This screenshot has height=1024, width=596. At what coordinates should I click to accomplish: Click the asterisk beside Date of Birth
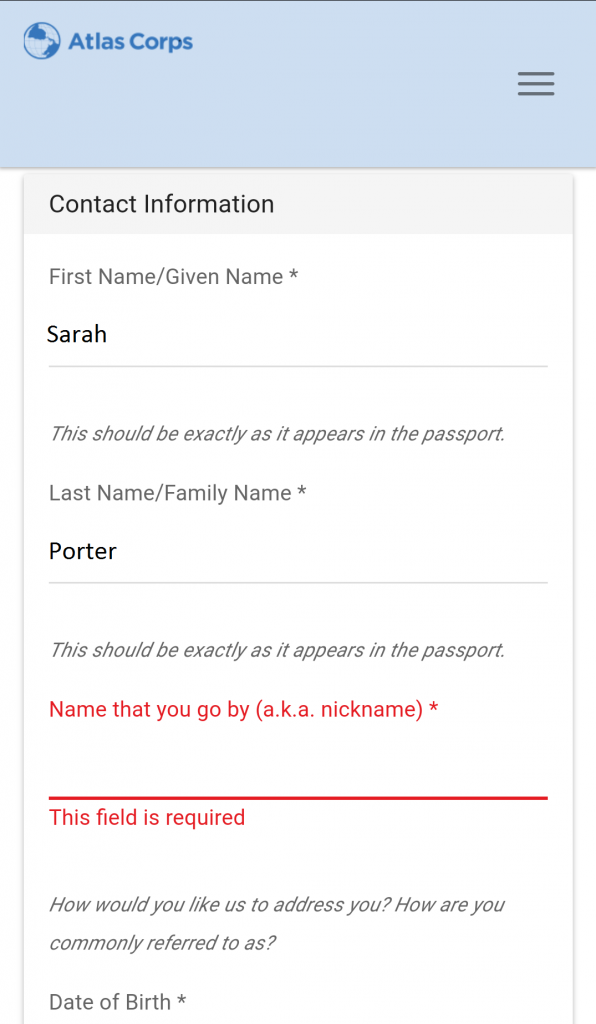point(181,999)
